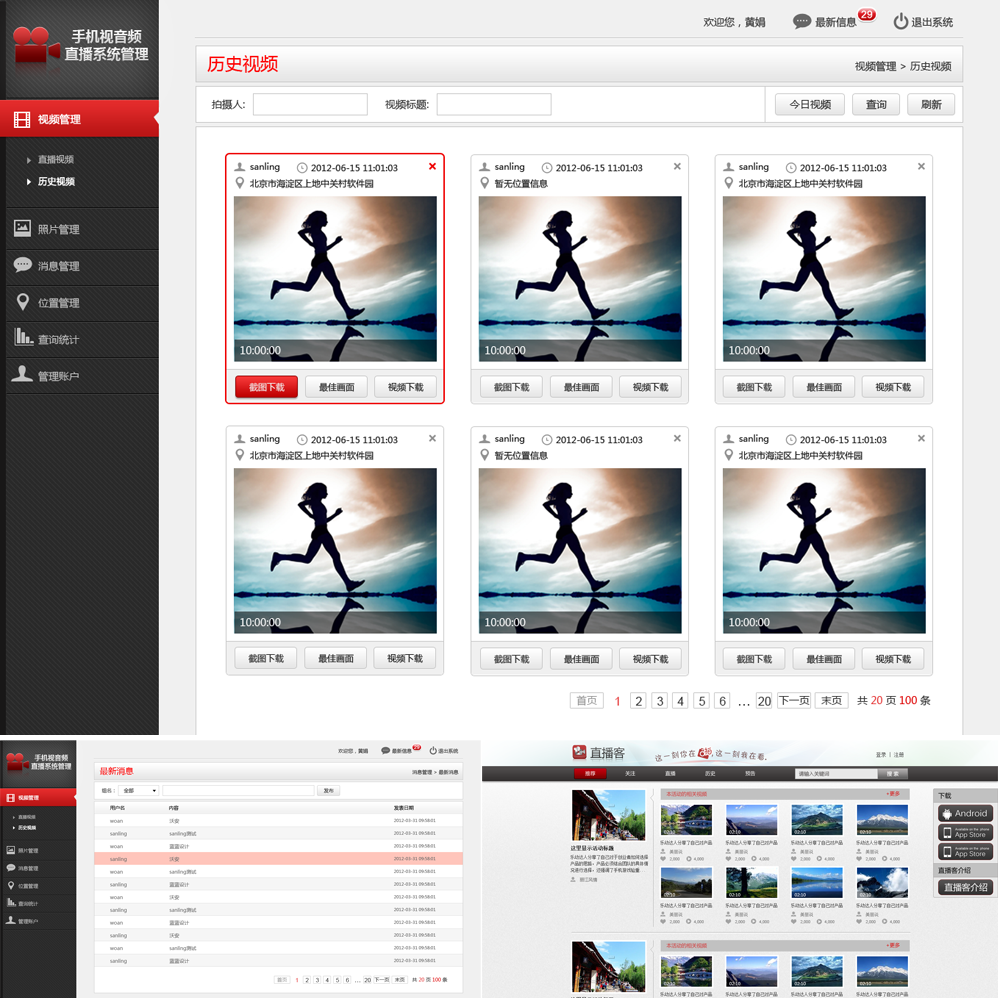
Task: Open photo management picture icon in sidebar
Action: click(x=22, y=228)
